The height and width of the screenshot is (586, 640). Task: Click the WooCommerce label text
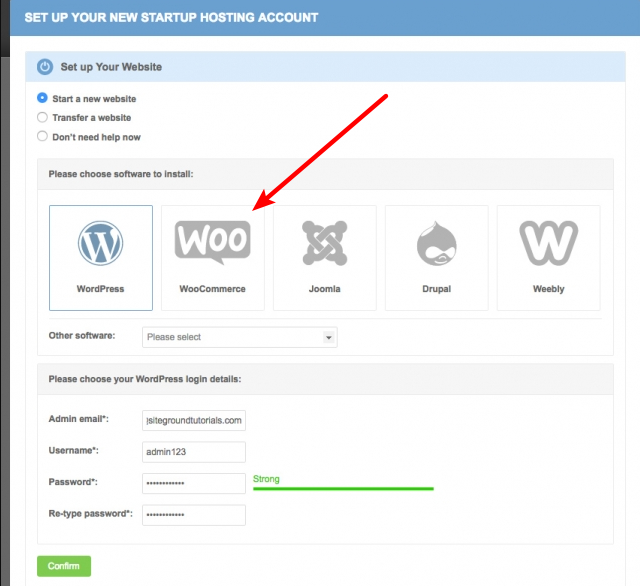coord(213,289)
